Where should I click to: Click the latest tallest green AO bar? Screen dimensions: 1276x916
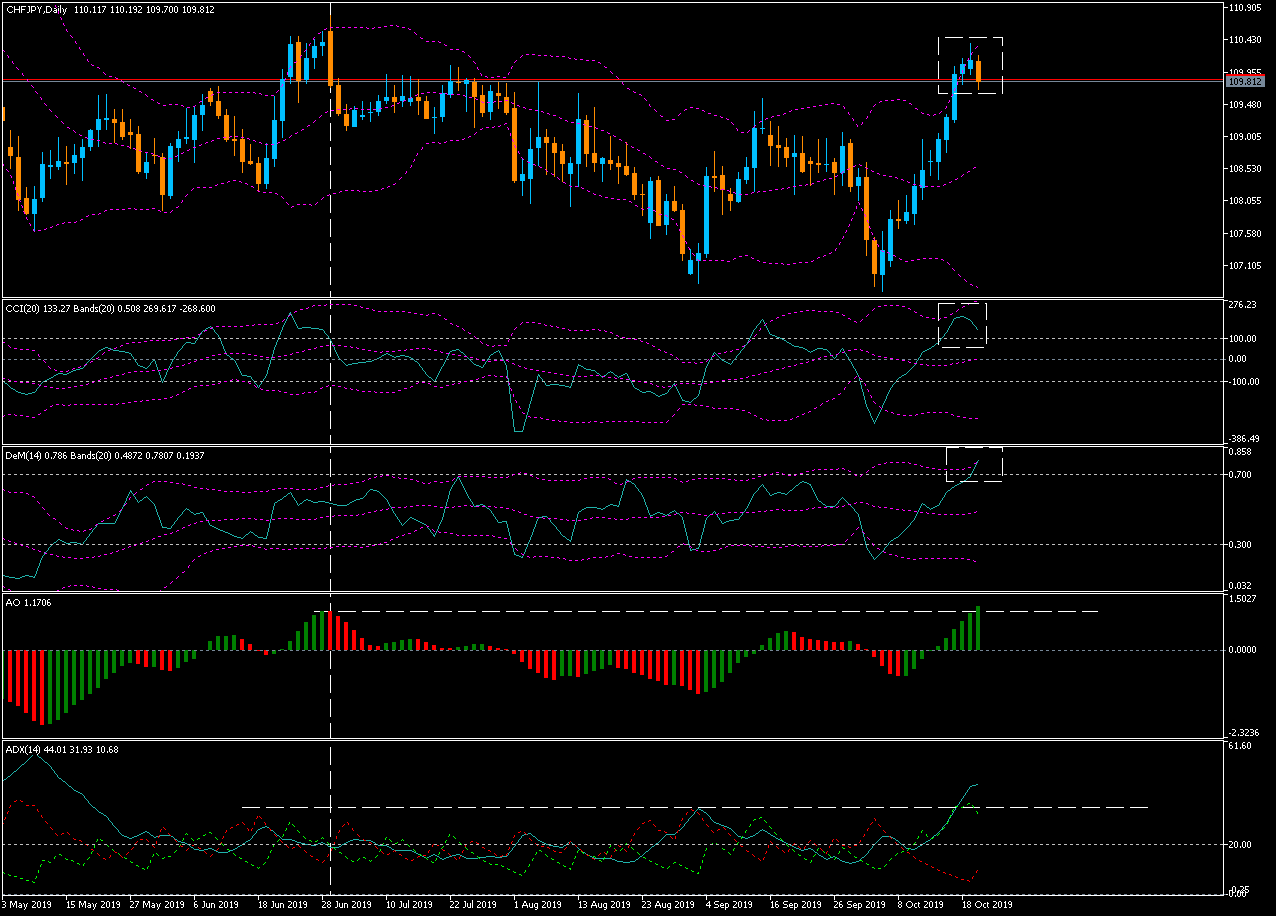(x=977, y=628)
